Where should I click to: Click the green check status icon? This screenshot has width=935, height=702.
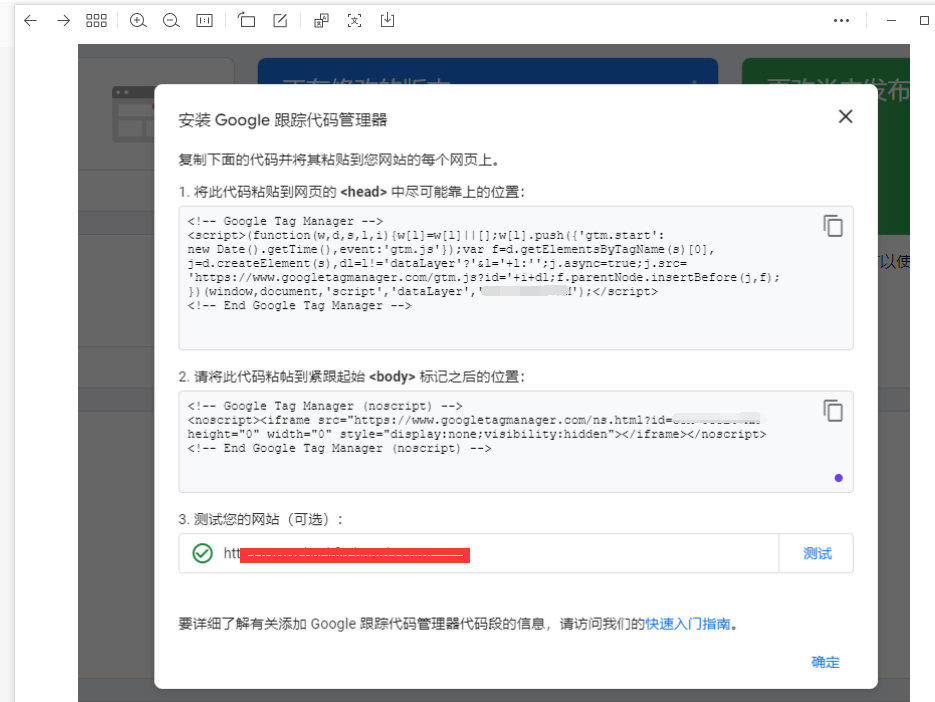click(203, 553)
